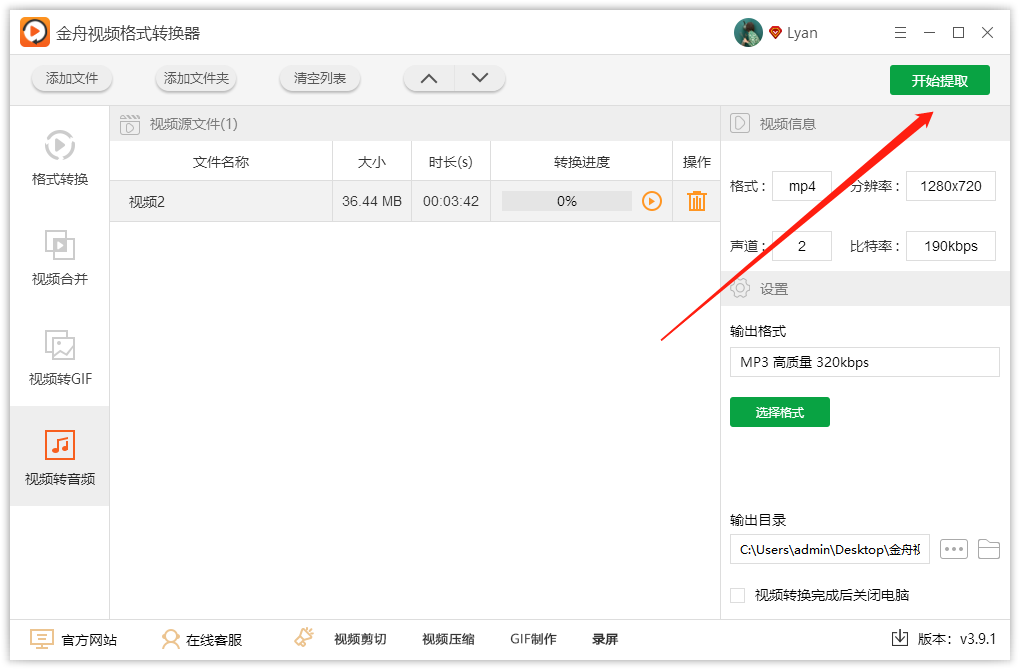Open the hamburger menu in title bar
Image resolution: width=1020 pixels, height=670 pixels.
point(900,33)
